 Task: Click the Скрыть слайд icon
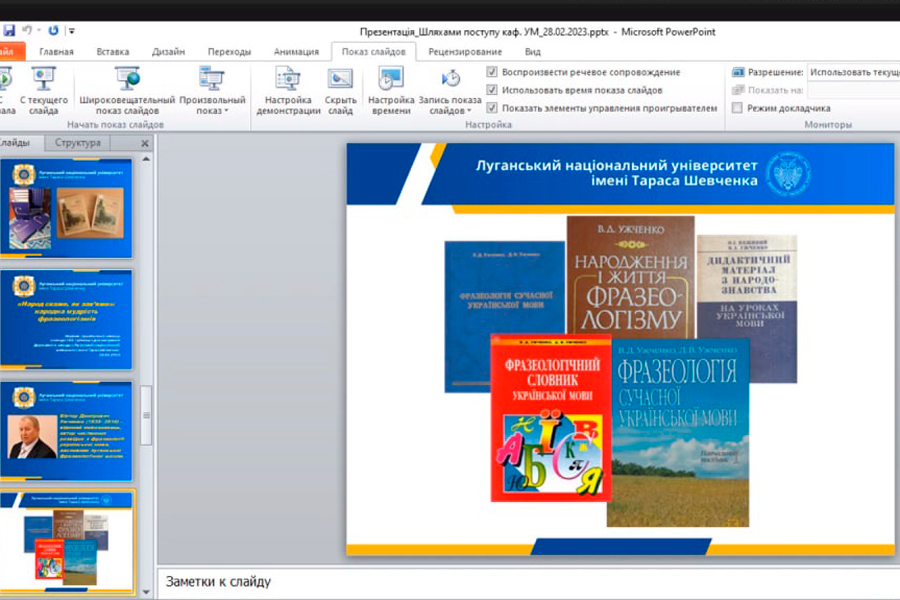pos(340,80)
